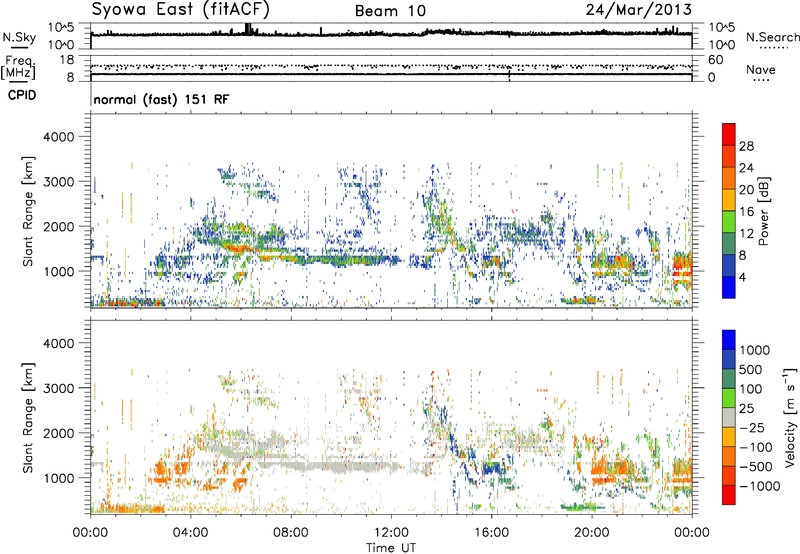This screenshot has height=554, width=800.
Task: Click the "3000" tick on power panel axis
Action: click(x=59, y=182)
